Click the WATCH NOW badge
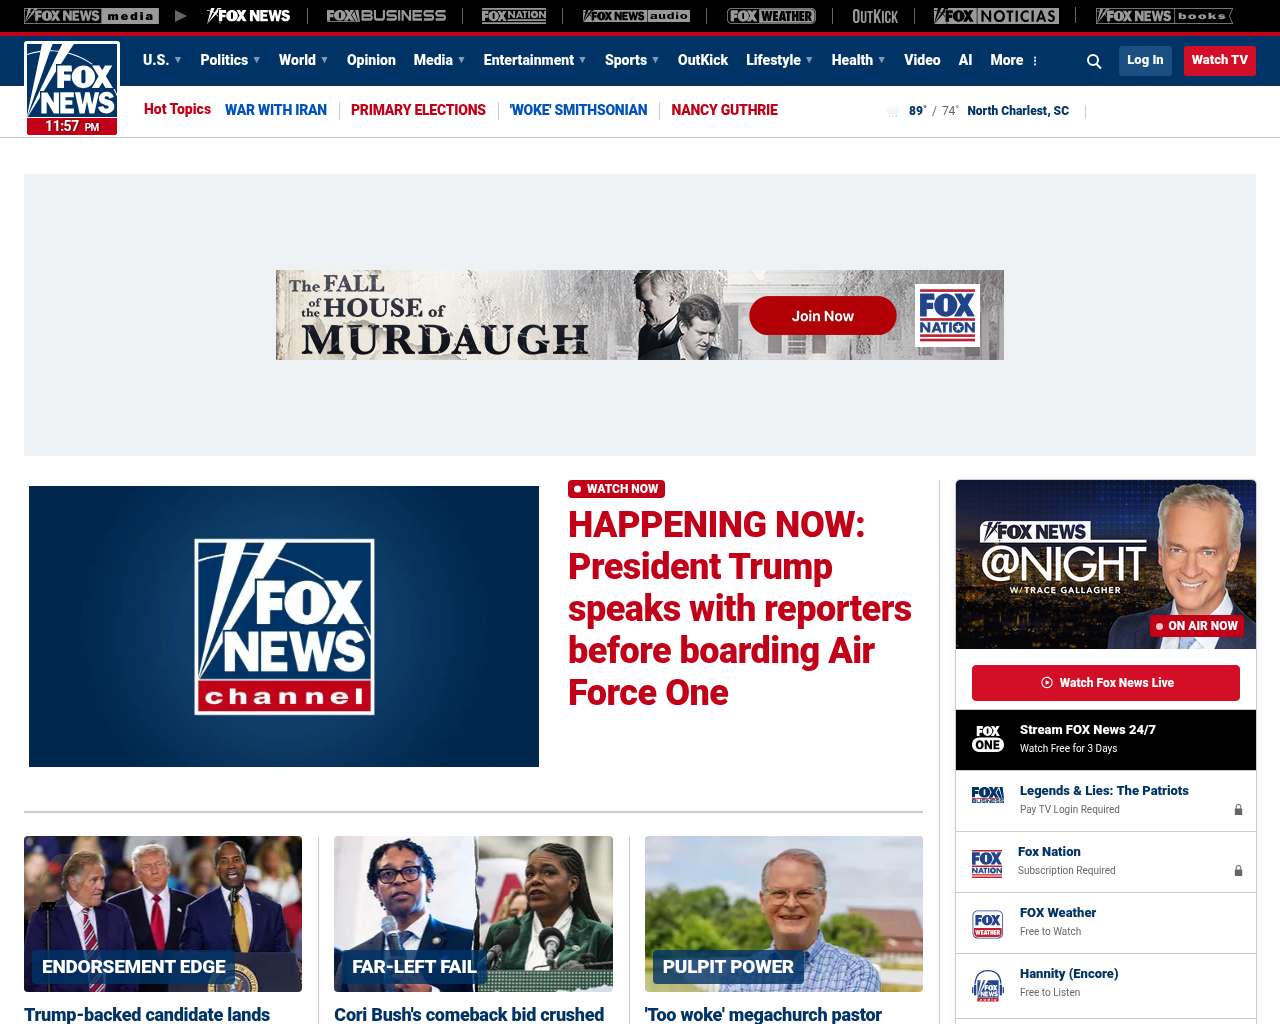 [x=616, y=489]
